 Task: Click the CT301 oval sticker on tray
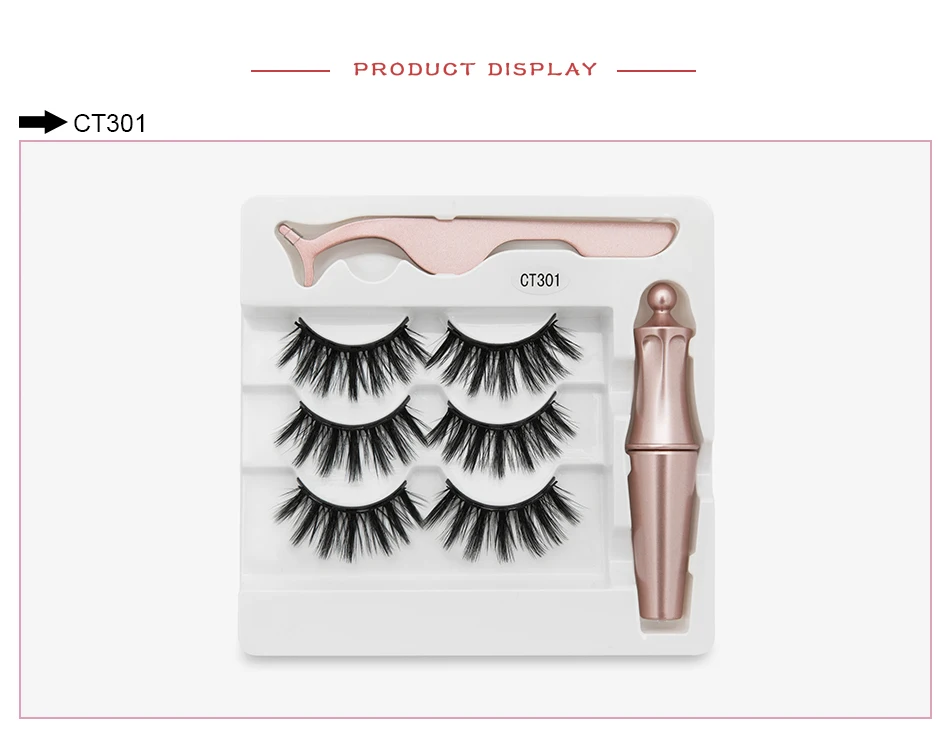(540, 280)
